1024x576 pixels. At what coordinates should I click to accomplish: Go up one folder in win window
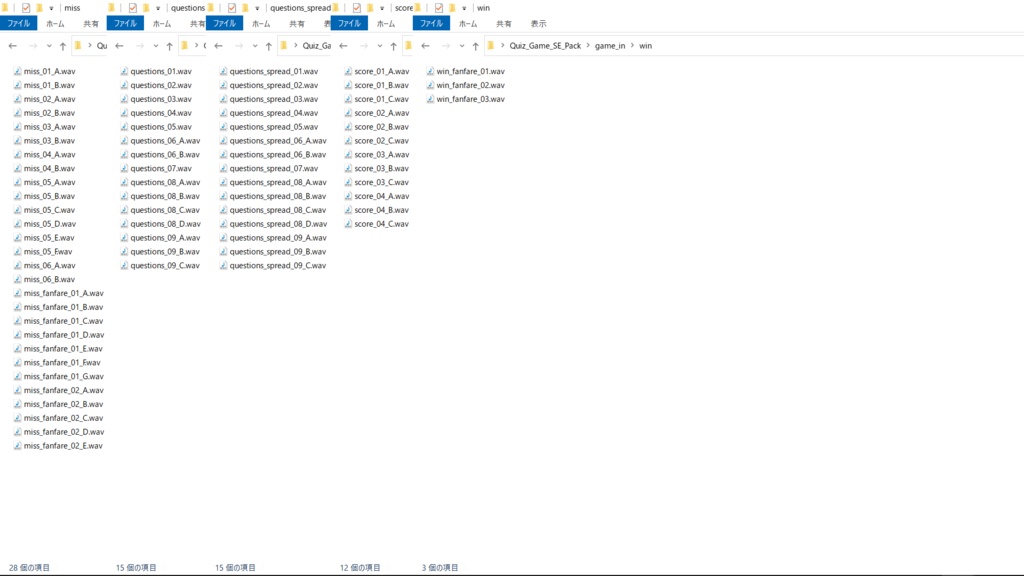[475, 46]
